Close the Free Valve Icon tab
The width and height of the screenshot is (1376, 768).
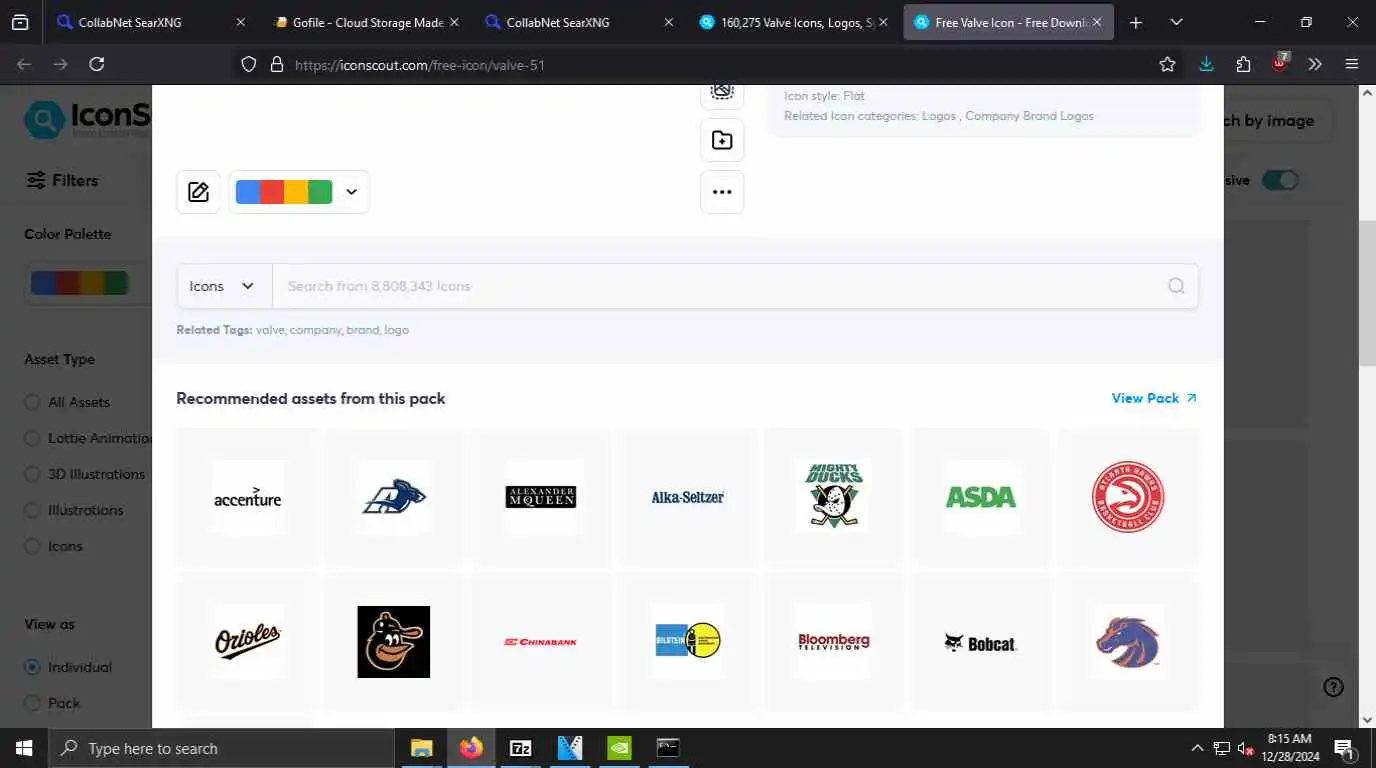(1097, 22)
